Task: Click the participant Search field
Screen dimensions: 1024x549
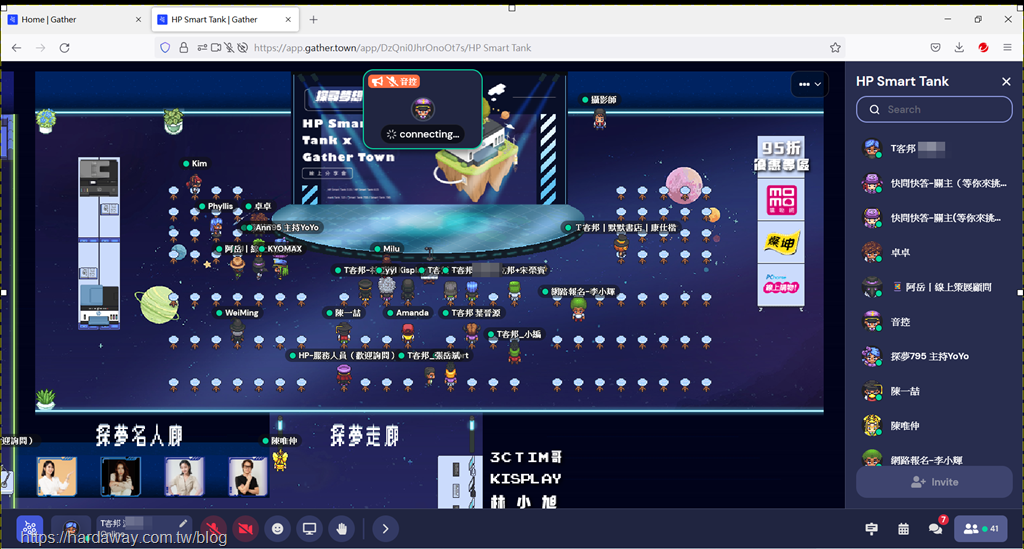Action: 934,110
